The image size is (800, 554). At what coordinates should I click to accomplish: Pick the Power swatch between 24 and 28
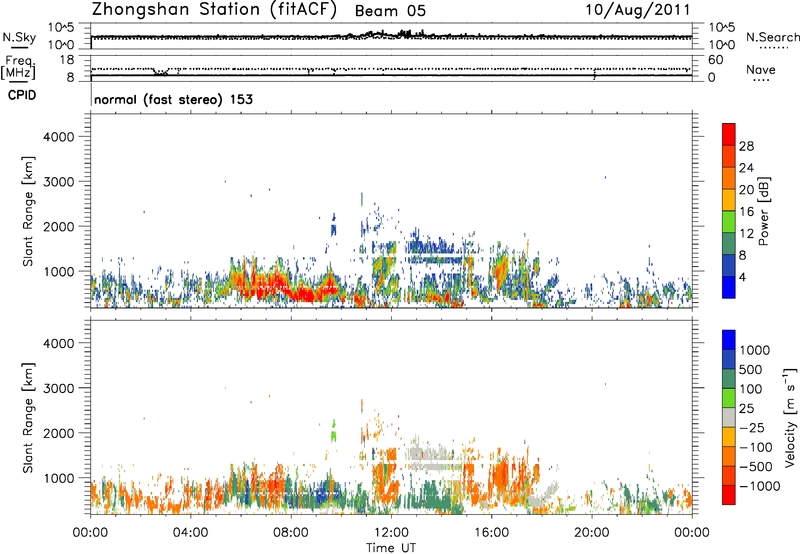[729, 156]
